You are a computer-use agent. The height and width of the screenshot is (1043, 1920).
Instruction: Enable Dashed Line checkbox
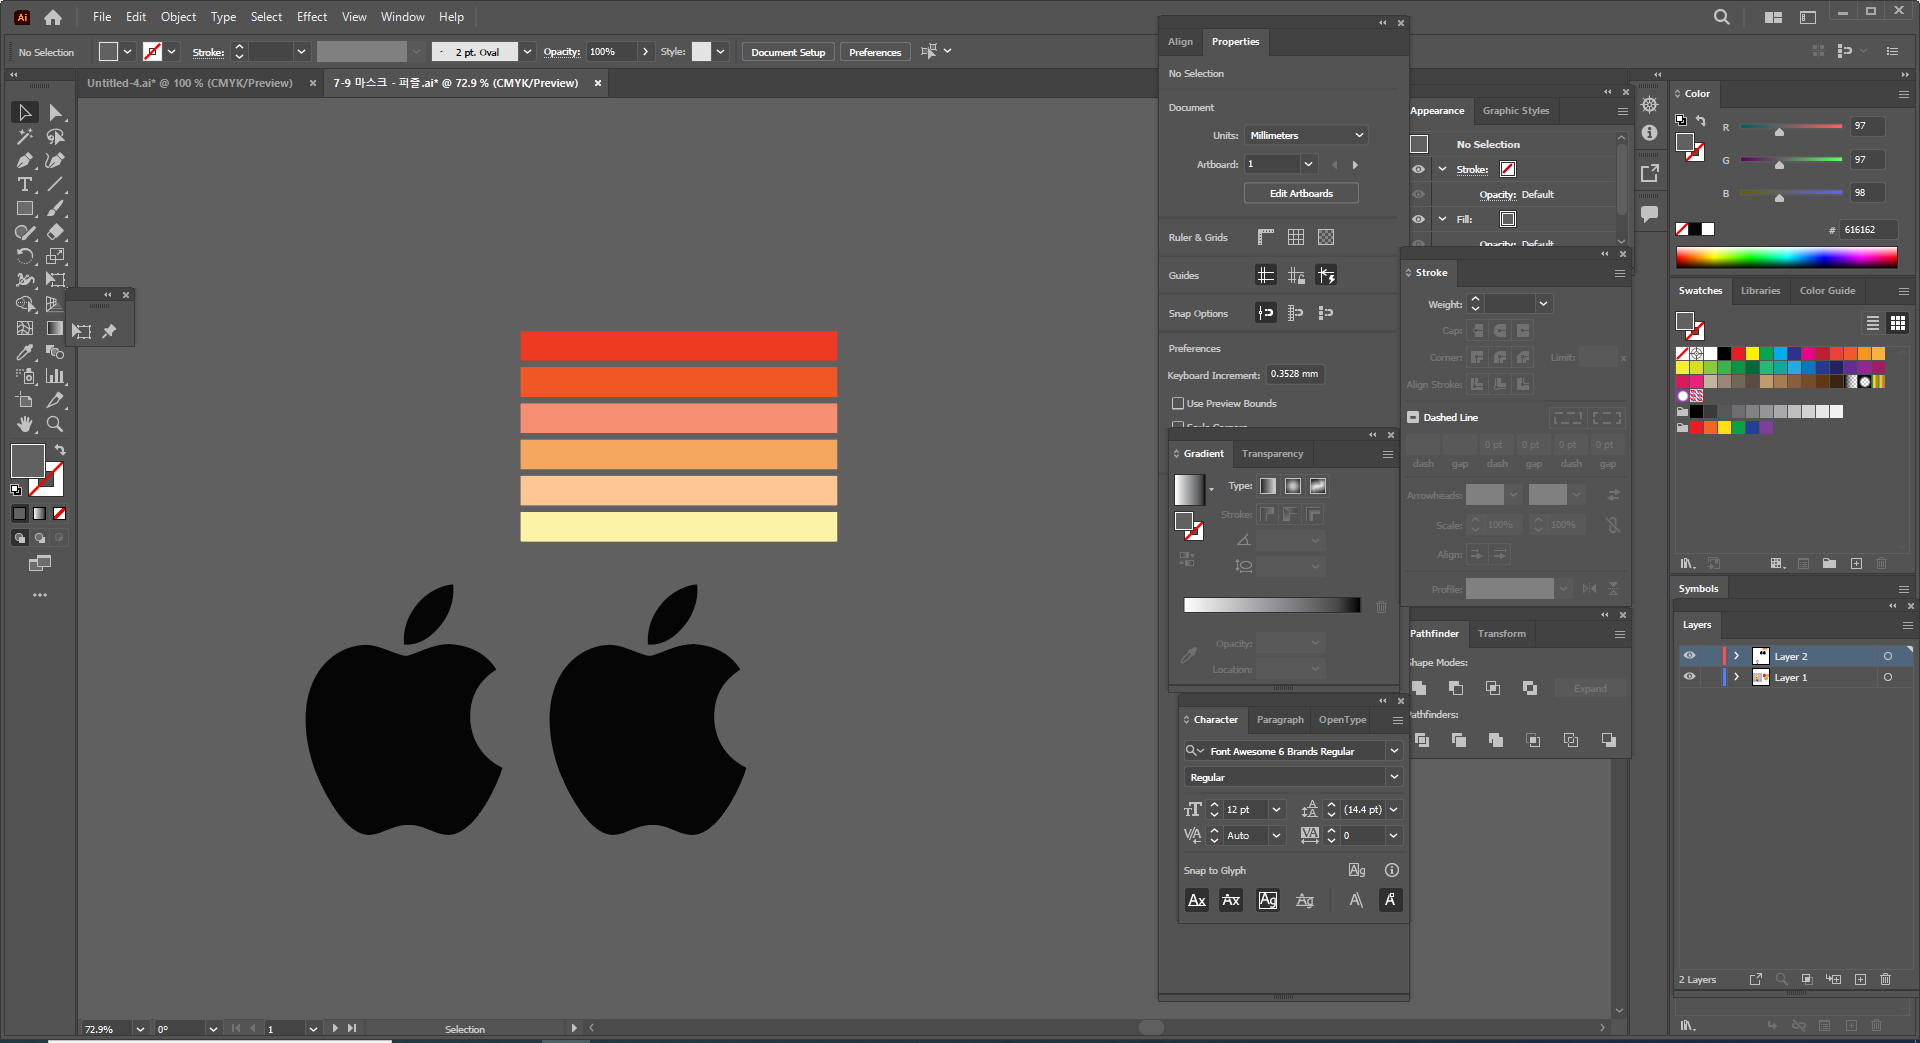[1413, 417]
